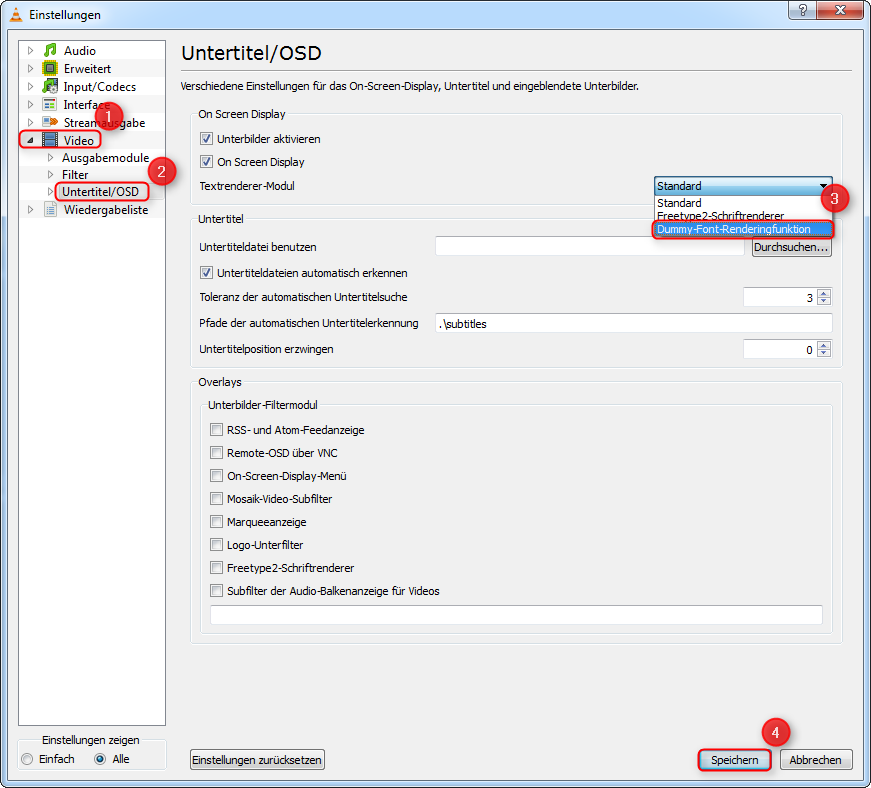Image resolution: width=871 pixels, height=788 pixels.
Task: Toggle Untertiteldateien automatisch erkennen checkbox
Action: coord(207,273)
